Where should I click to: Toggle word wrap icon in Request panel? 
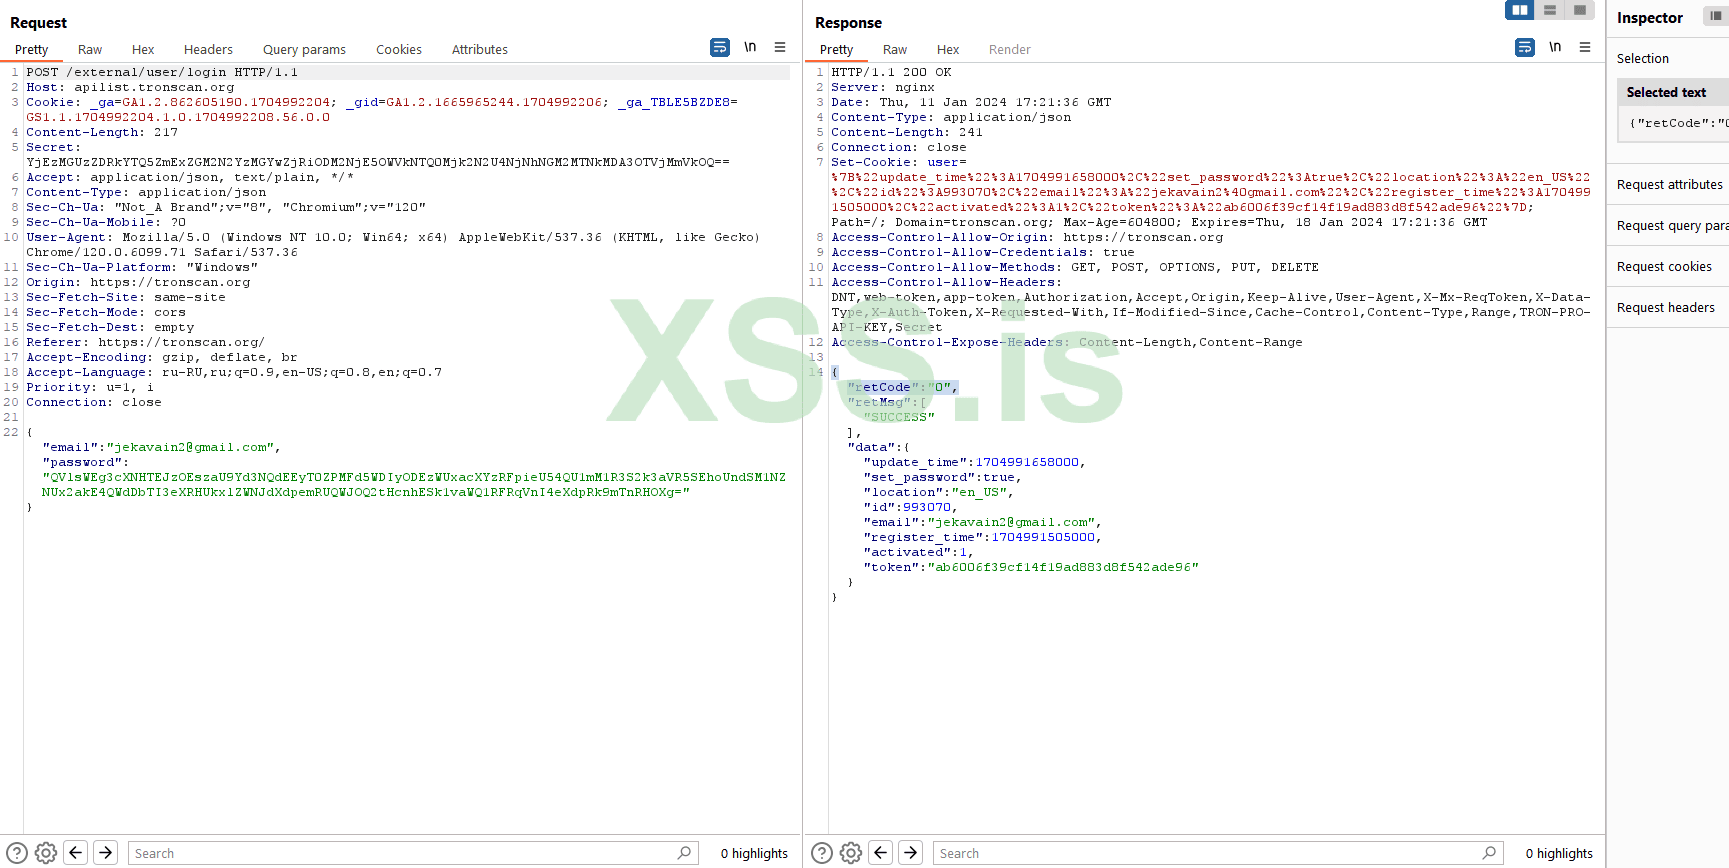click(720, 47)
